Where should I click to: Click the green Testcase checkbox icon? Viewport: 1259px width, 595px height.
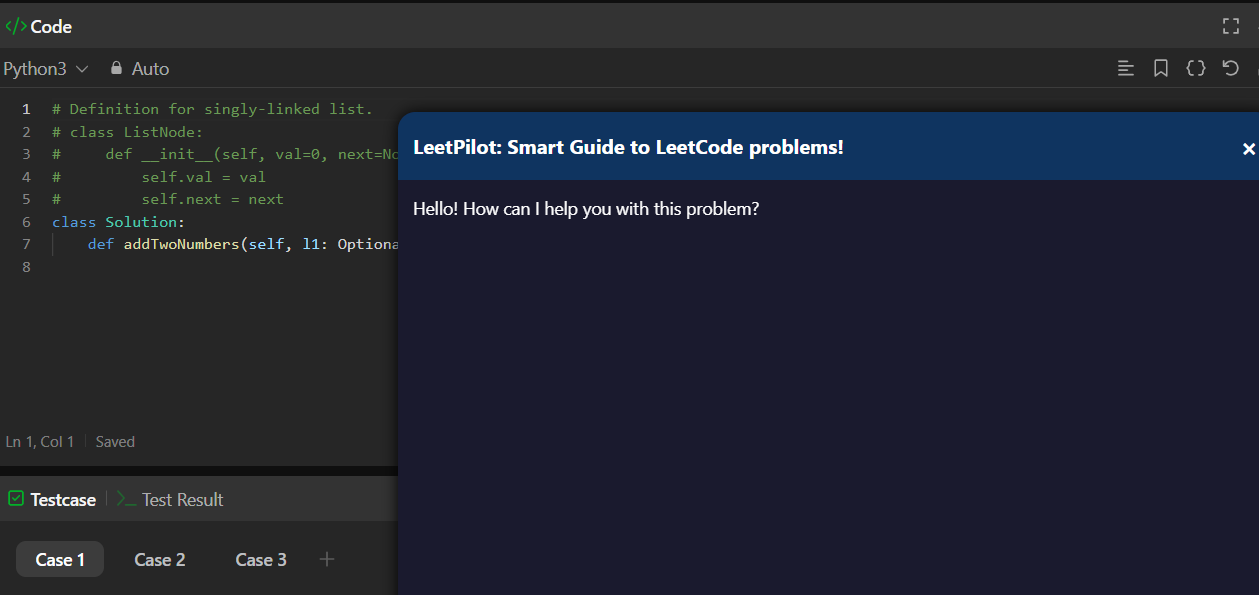point(16,499)
